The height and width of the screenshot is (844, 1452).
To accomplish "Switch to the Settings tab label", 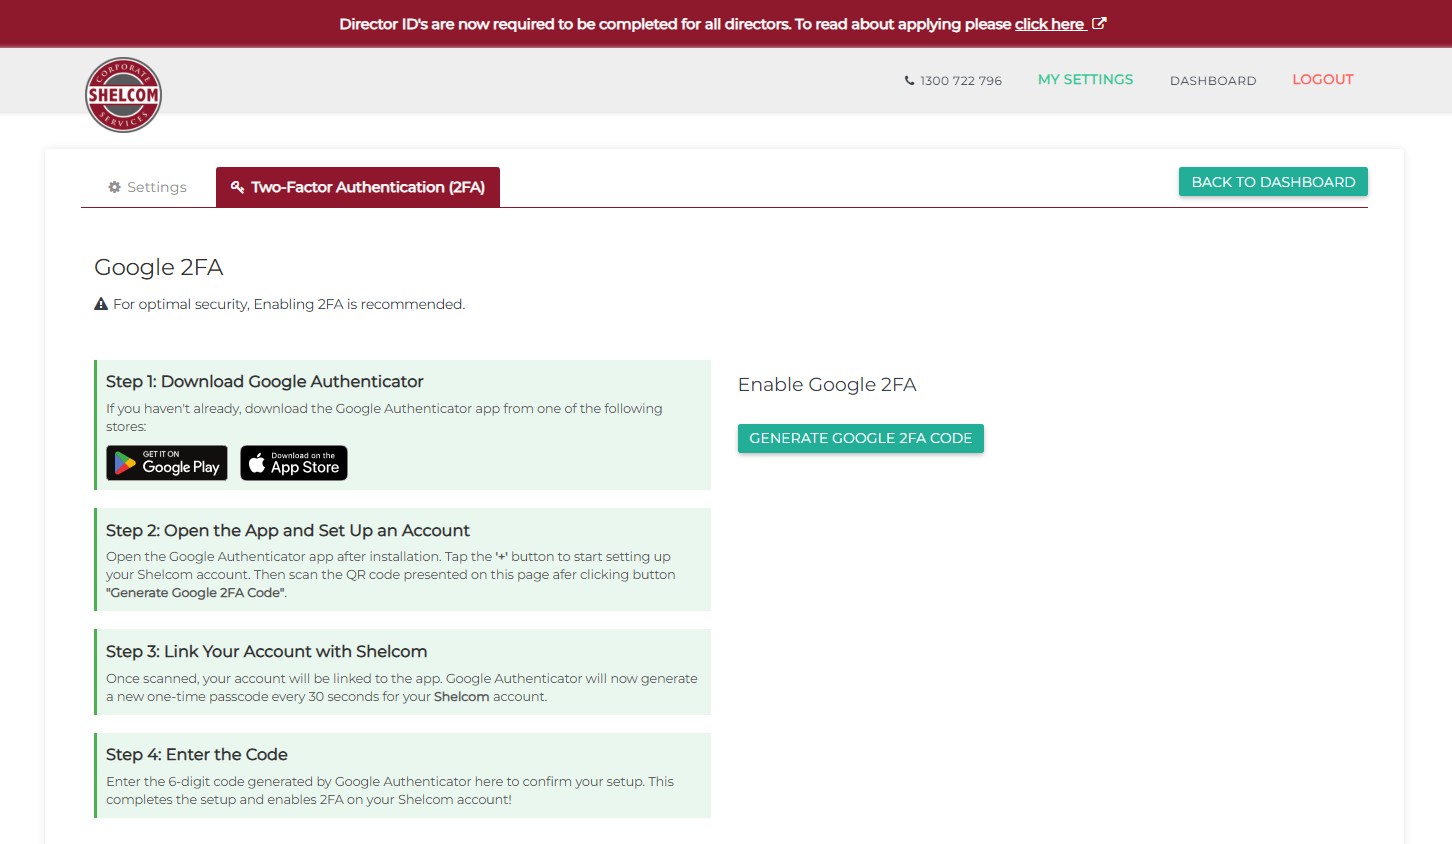I will click(x=157, y=187).
